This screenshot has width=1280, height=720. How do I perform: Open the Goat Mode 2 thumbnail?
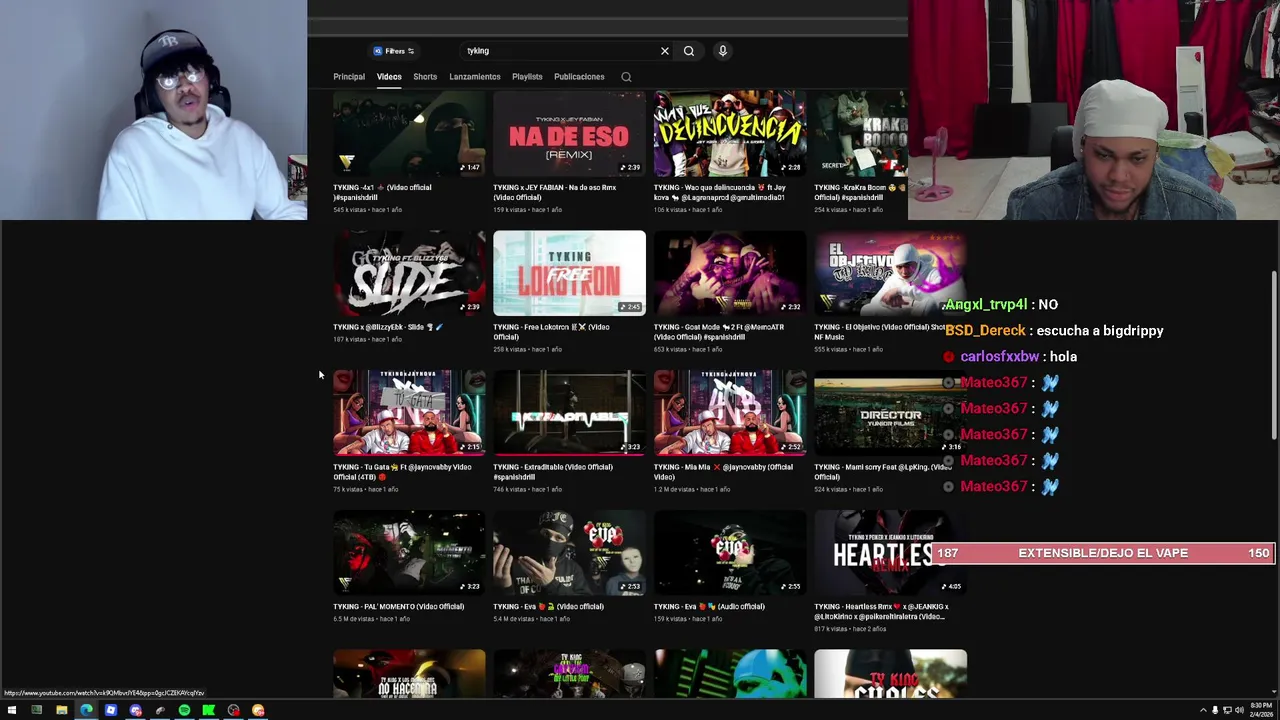[x=730, y=273]
